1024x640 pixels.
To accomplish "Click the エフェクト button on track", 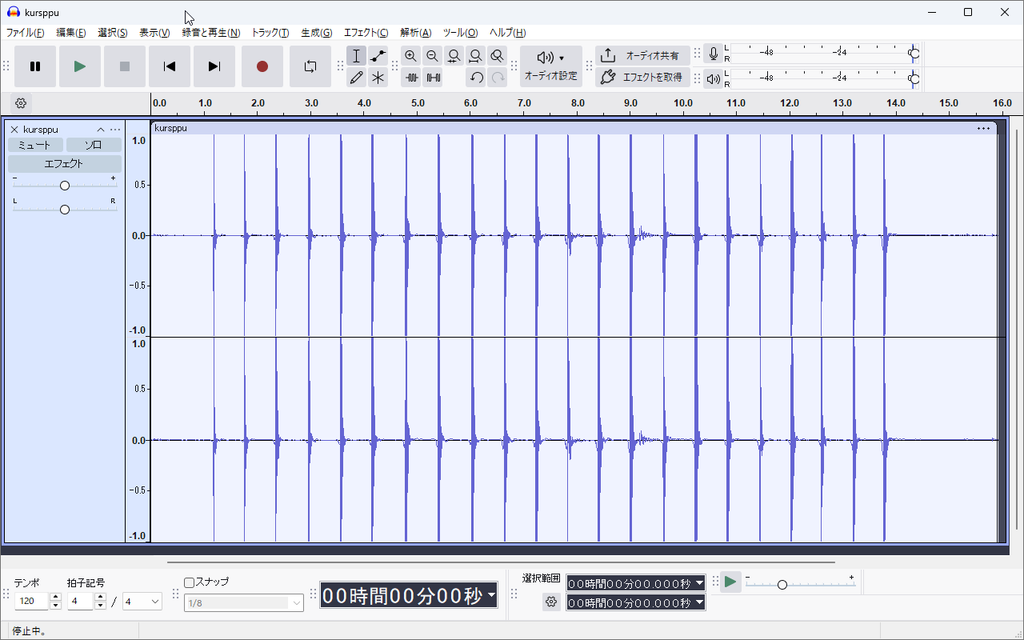I will tap(65, 163).
